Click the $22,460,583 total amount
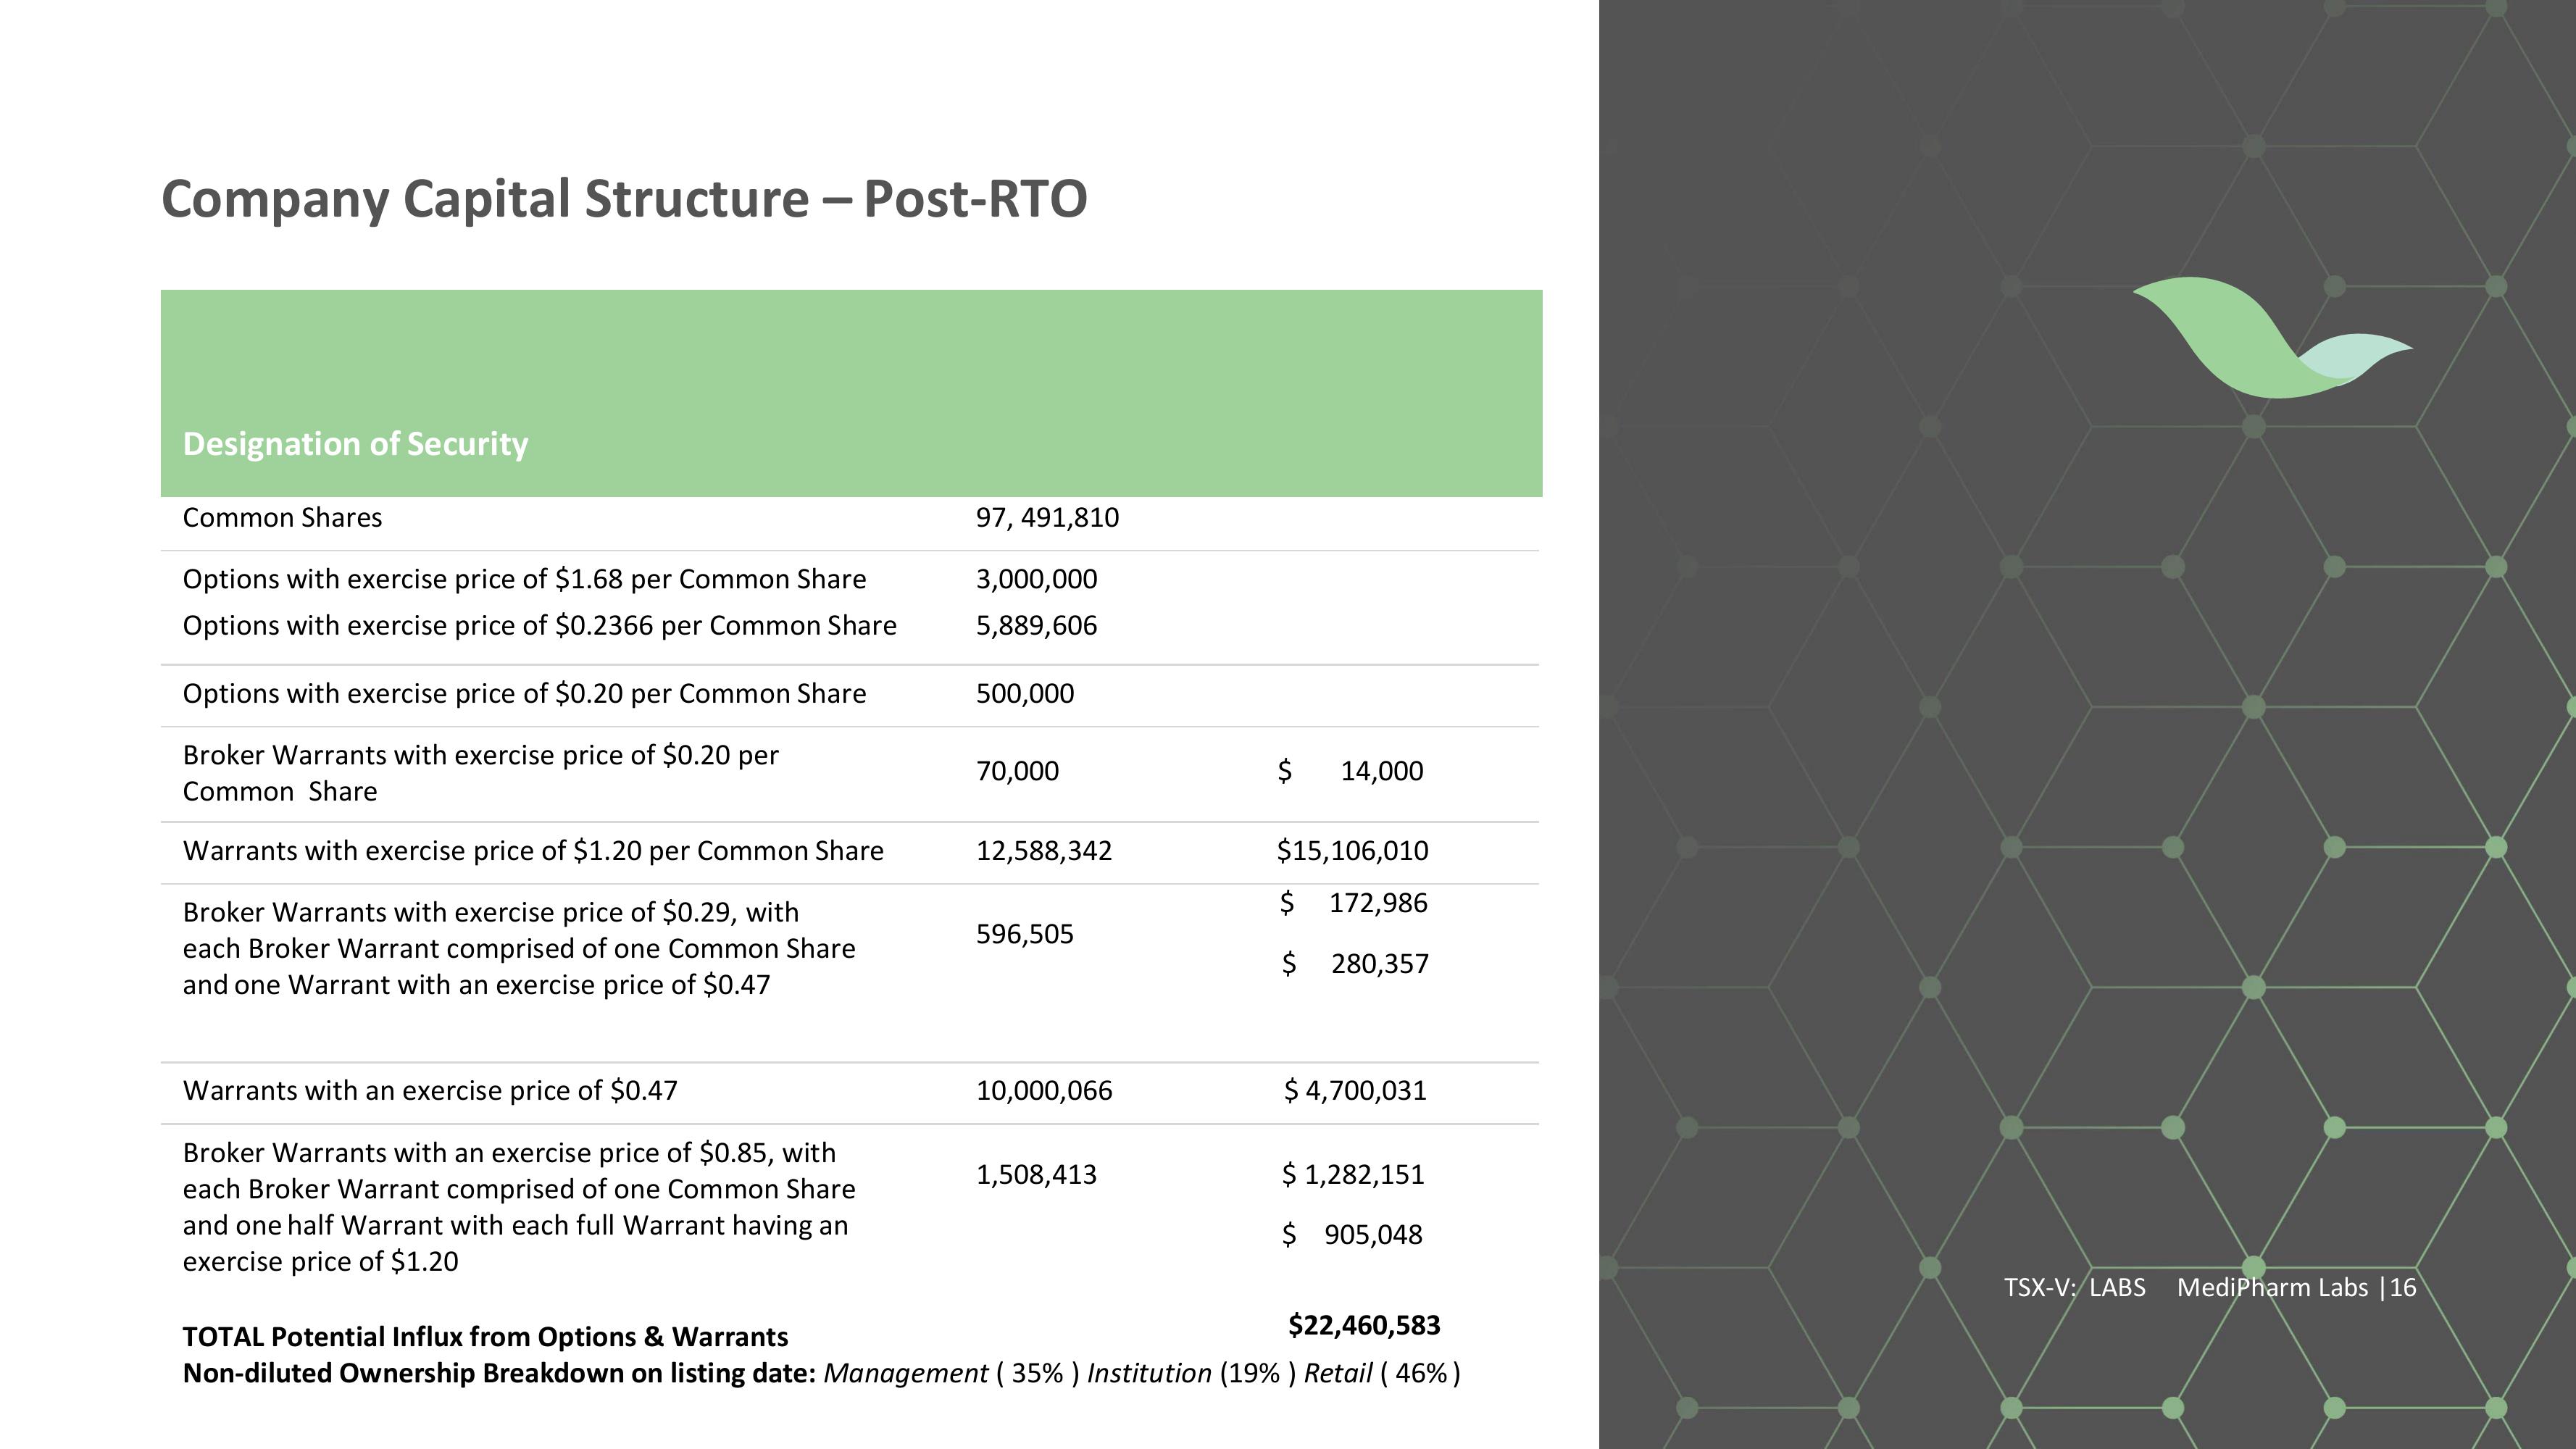2576x1449 pixels. [x=1364, y=1326]
